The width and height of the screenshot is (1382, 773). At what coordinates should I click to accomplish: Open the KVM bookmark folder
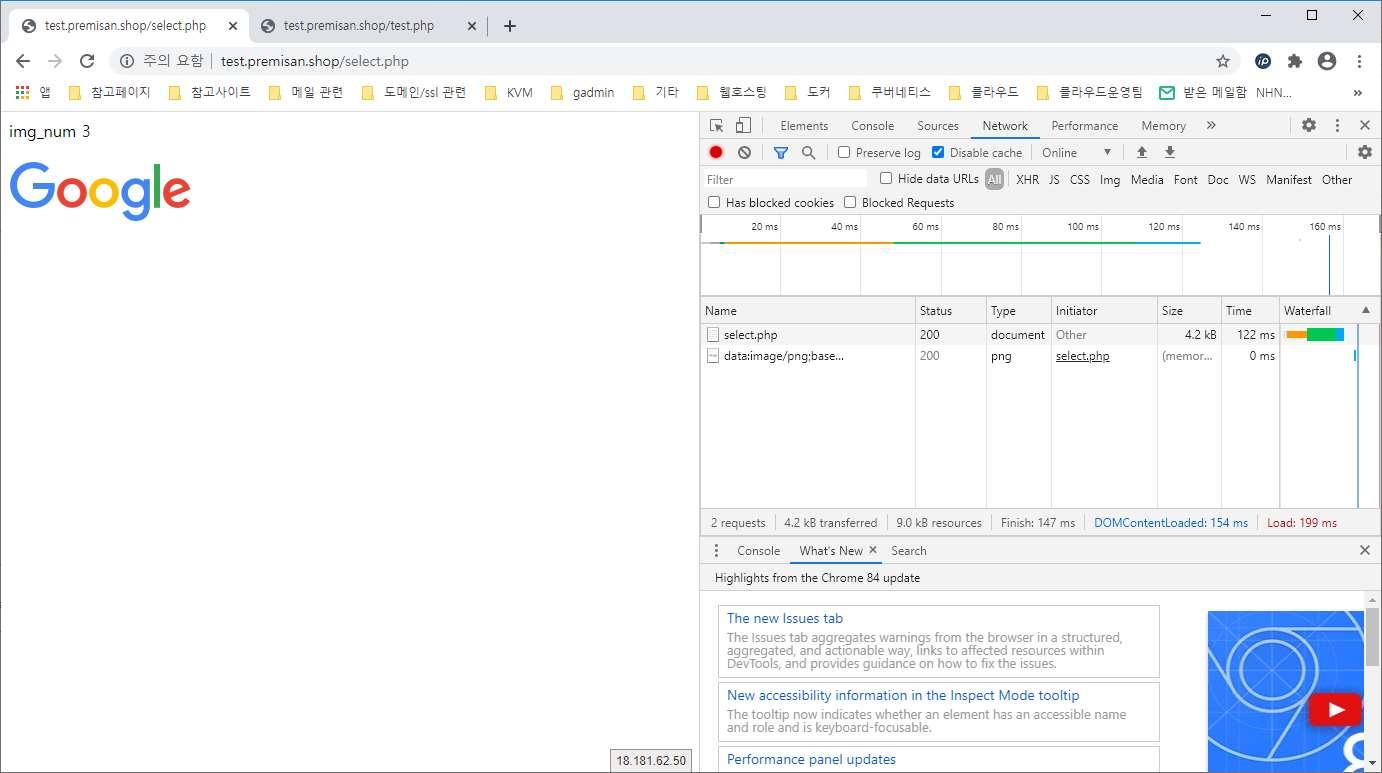point(509,92)
